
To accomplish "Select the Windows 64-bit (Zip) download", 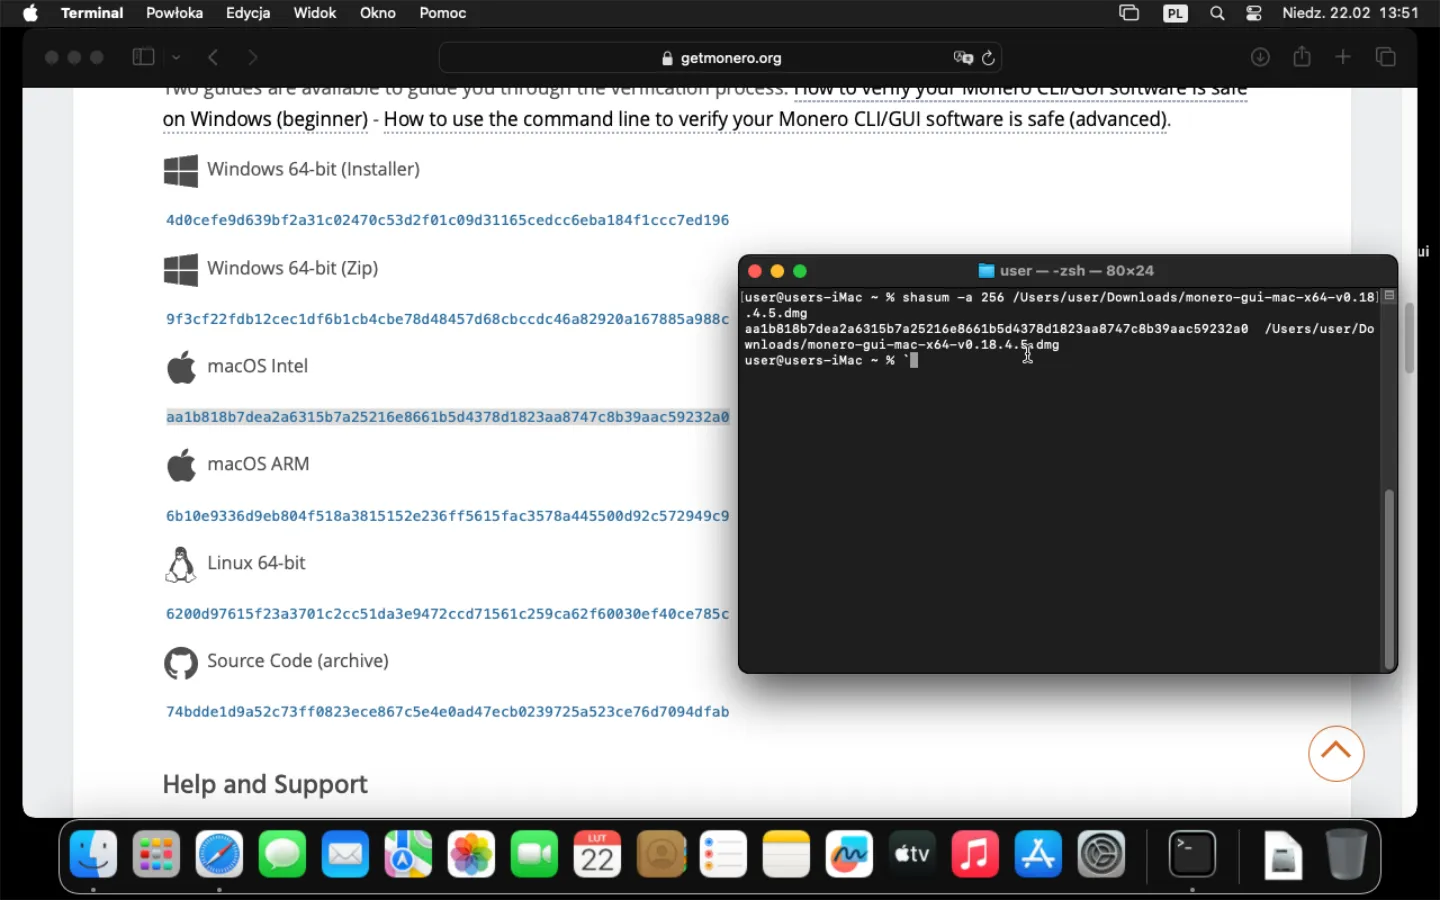I will 271,269.
